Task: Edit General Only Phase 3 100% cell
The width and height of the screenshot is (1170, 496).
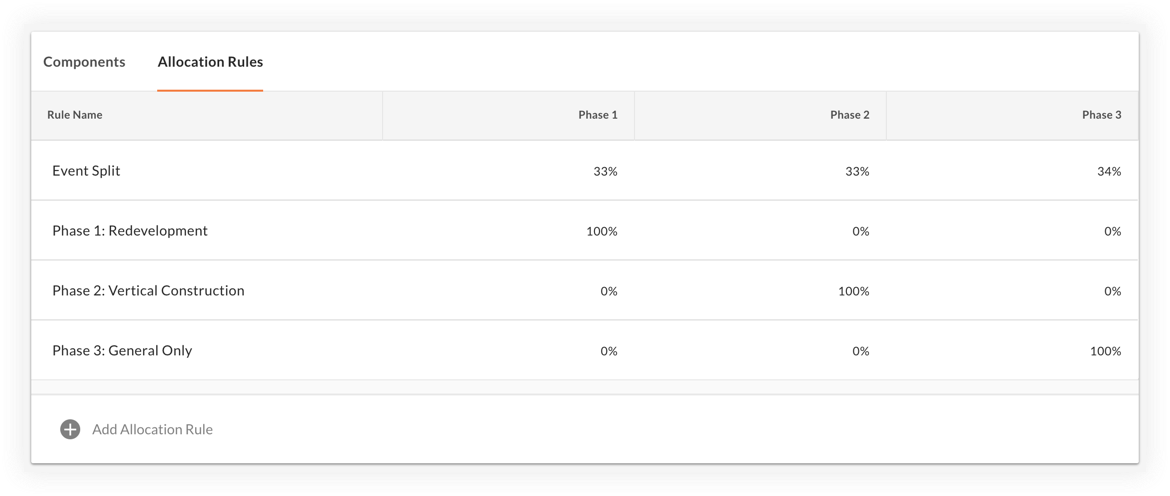Action: [1105, 352]
